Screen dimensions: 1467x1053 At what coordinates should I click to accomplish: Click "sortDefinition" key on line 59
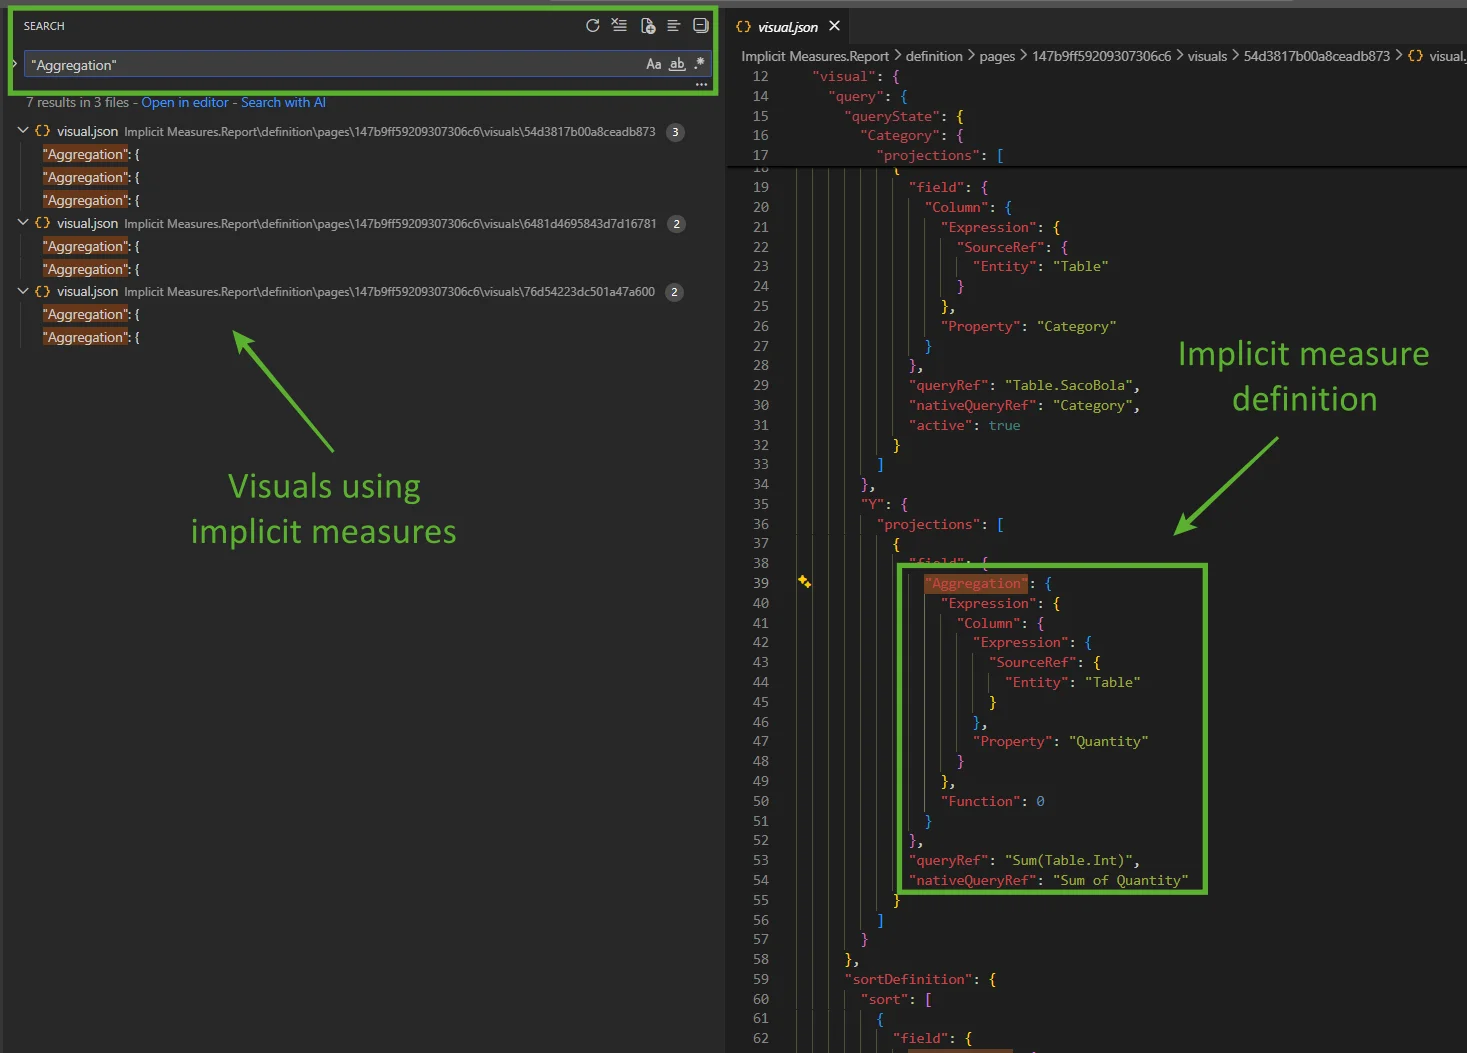pos(908,979)
